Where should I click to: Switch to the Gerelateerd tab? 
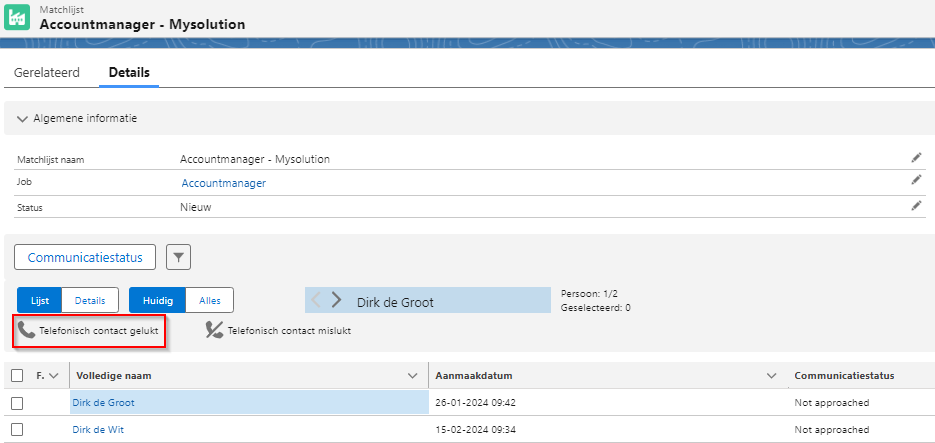pyautogui.click(x=47, y=73)
